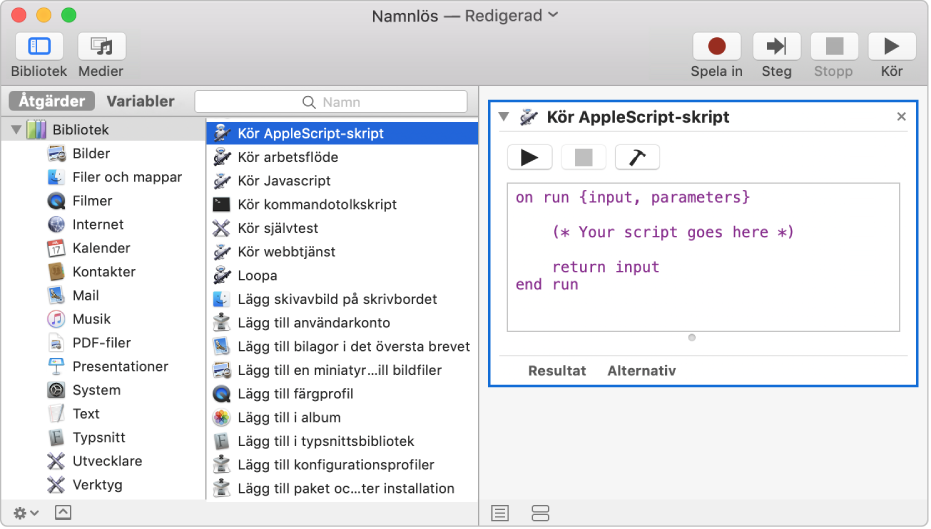Viewport: 931px width, 529px height.
Task: Toggle the variables panel view at bottom
Action: (x=540, y=513)
